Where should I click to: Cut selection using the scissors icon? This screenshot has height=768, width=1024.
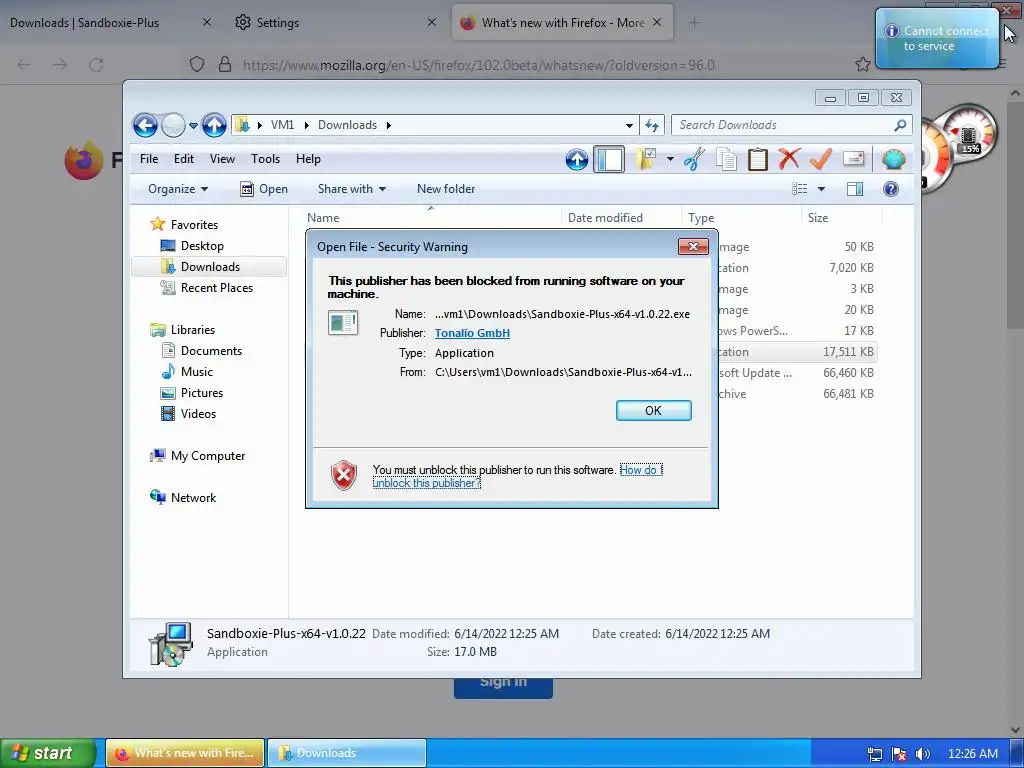click(x=694, y=159)
